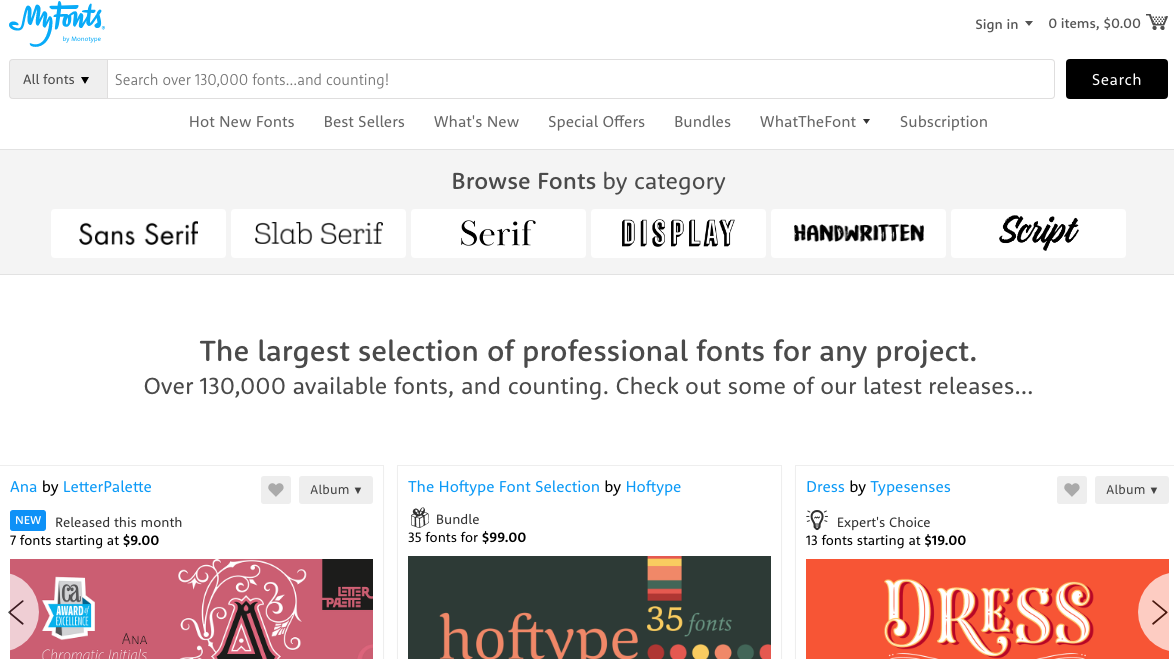This screenshot has height=659, width=1174.
Task: Open the Typesenses foundry link
Action: click(x=910, y=487)
